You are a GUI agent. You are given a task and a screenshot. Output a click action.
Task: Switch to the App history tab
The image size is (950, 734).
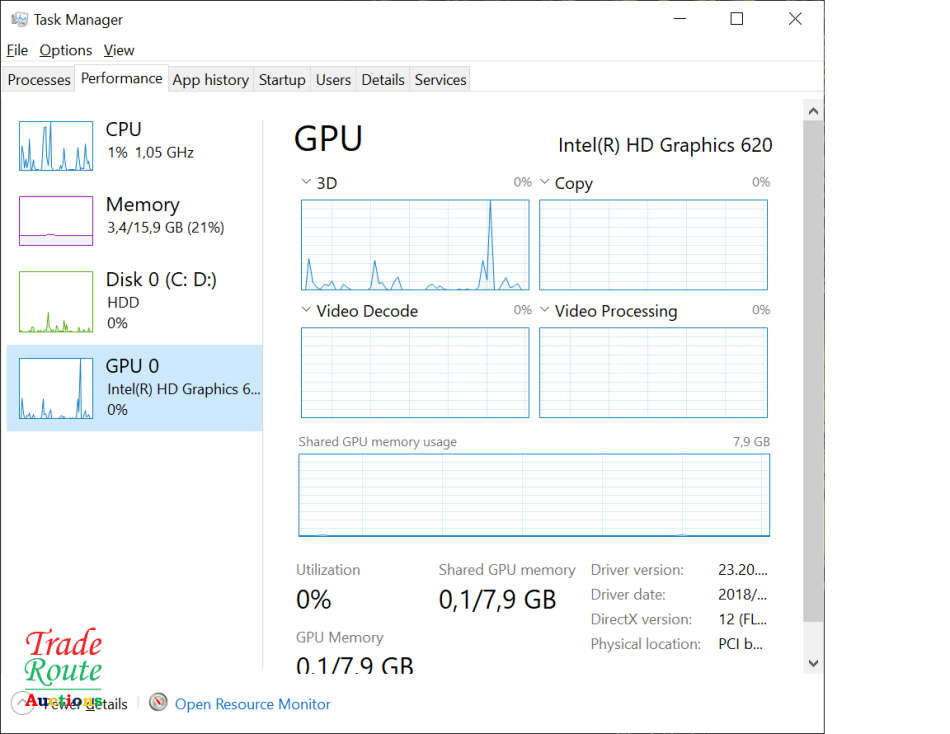point(210,80)
